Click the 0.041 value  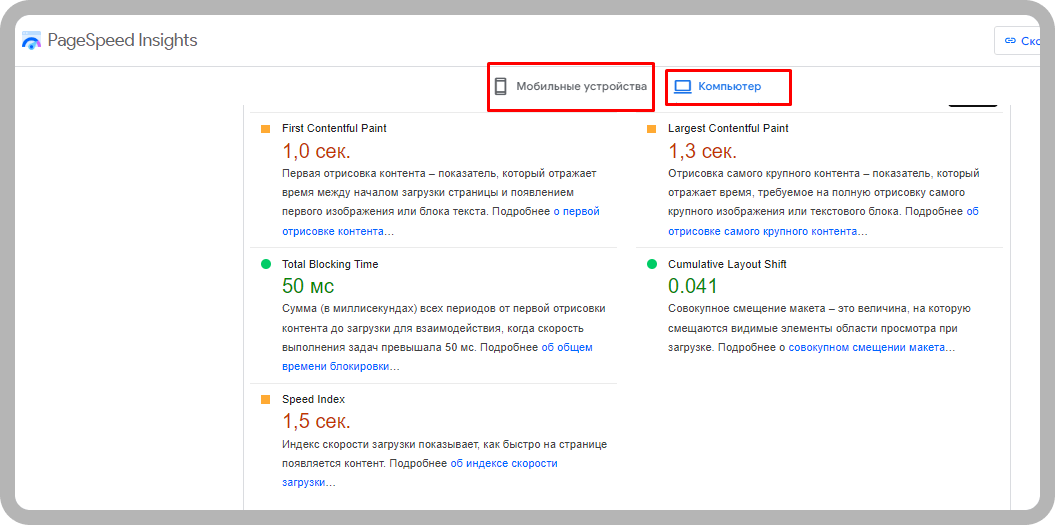coord(693,286)
